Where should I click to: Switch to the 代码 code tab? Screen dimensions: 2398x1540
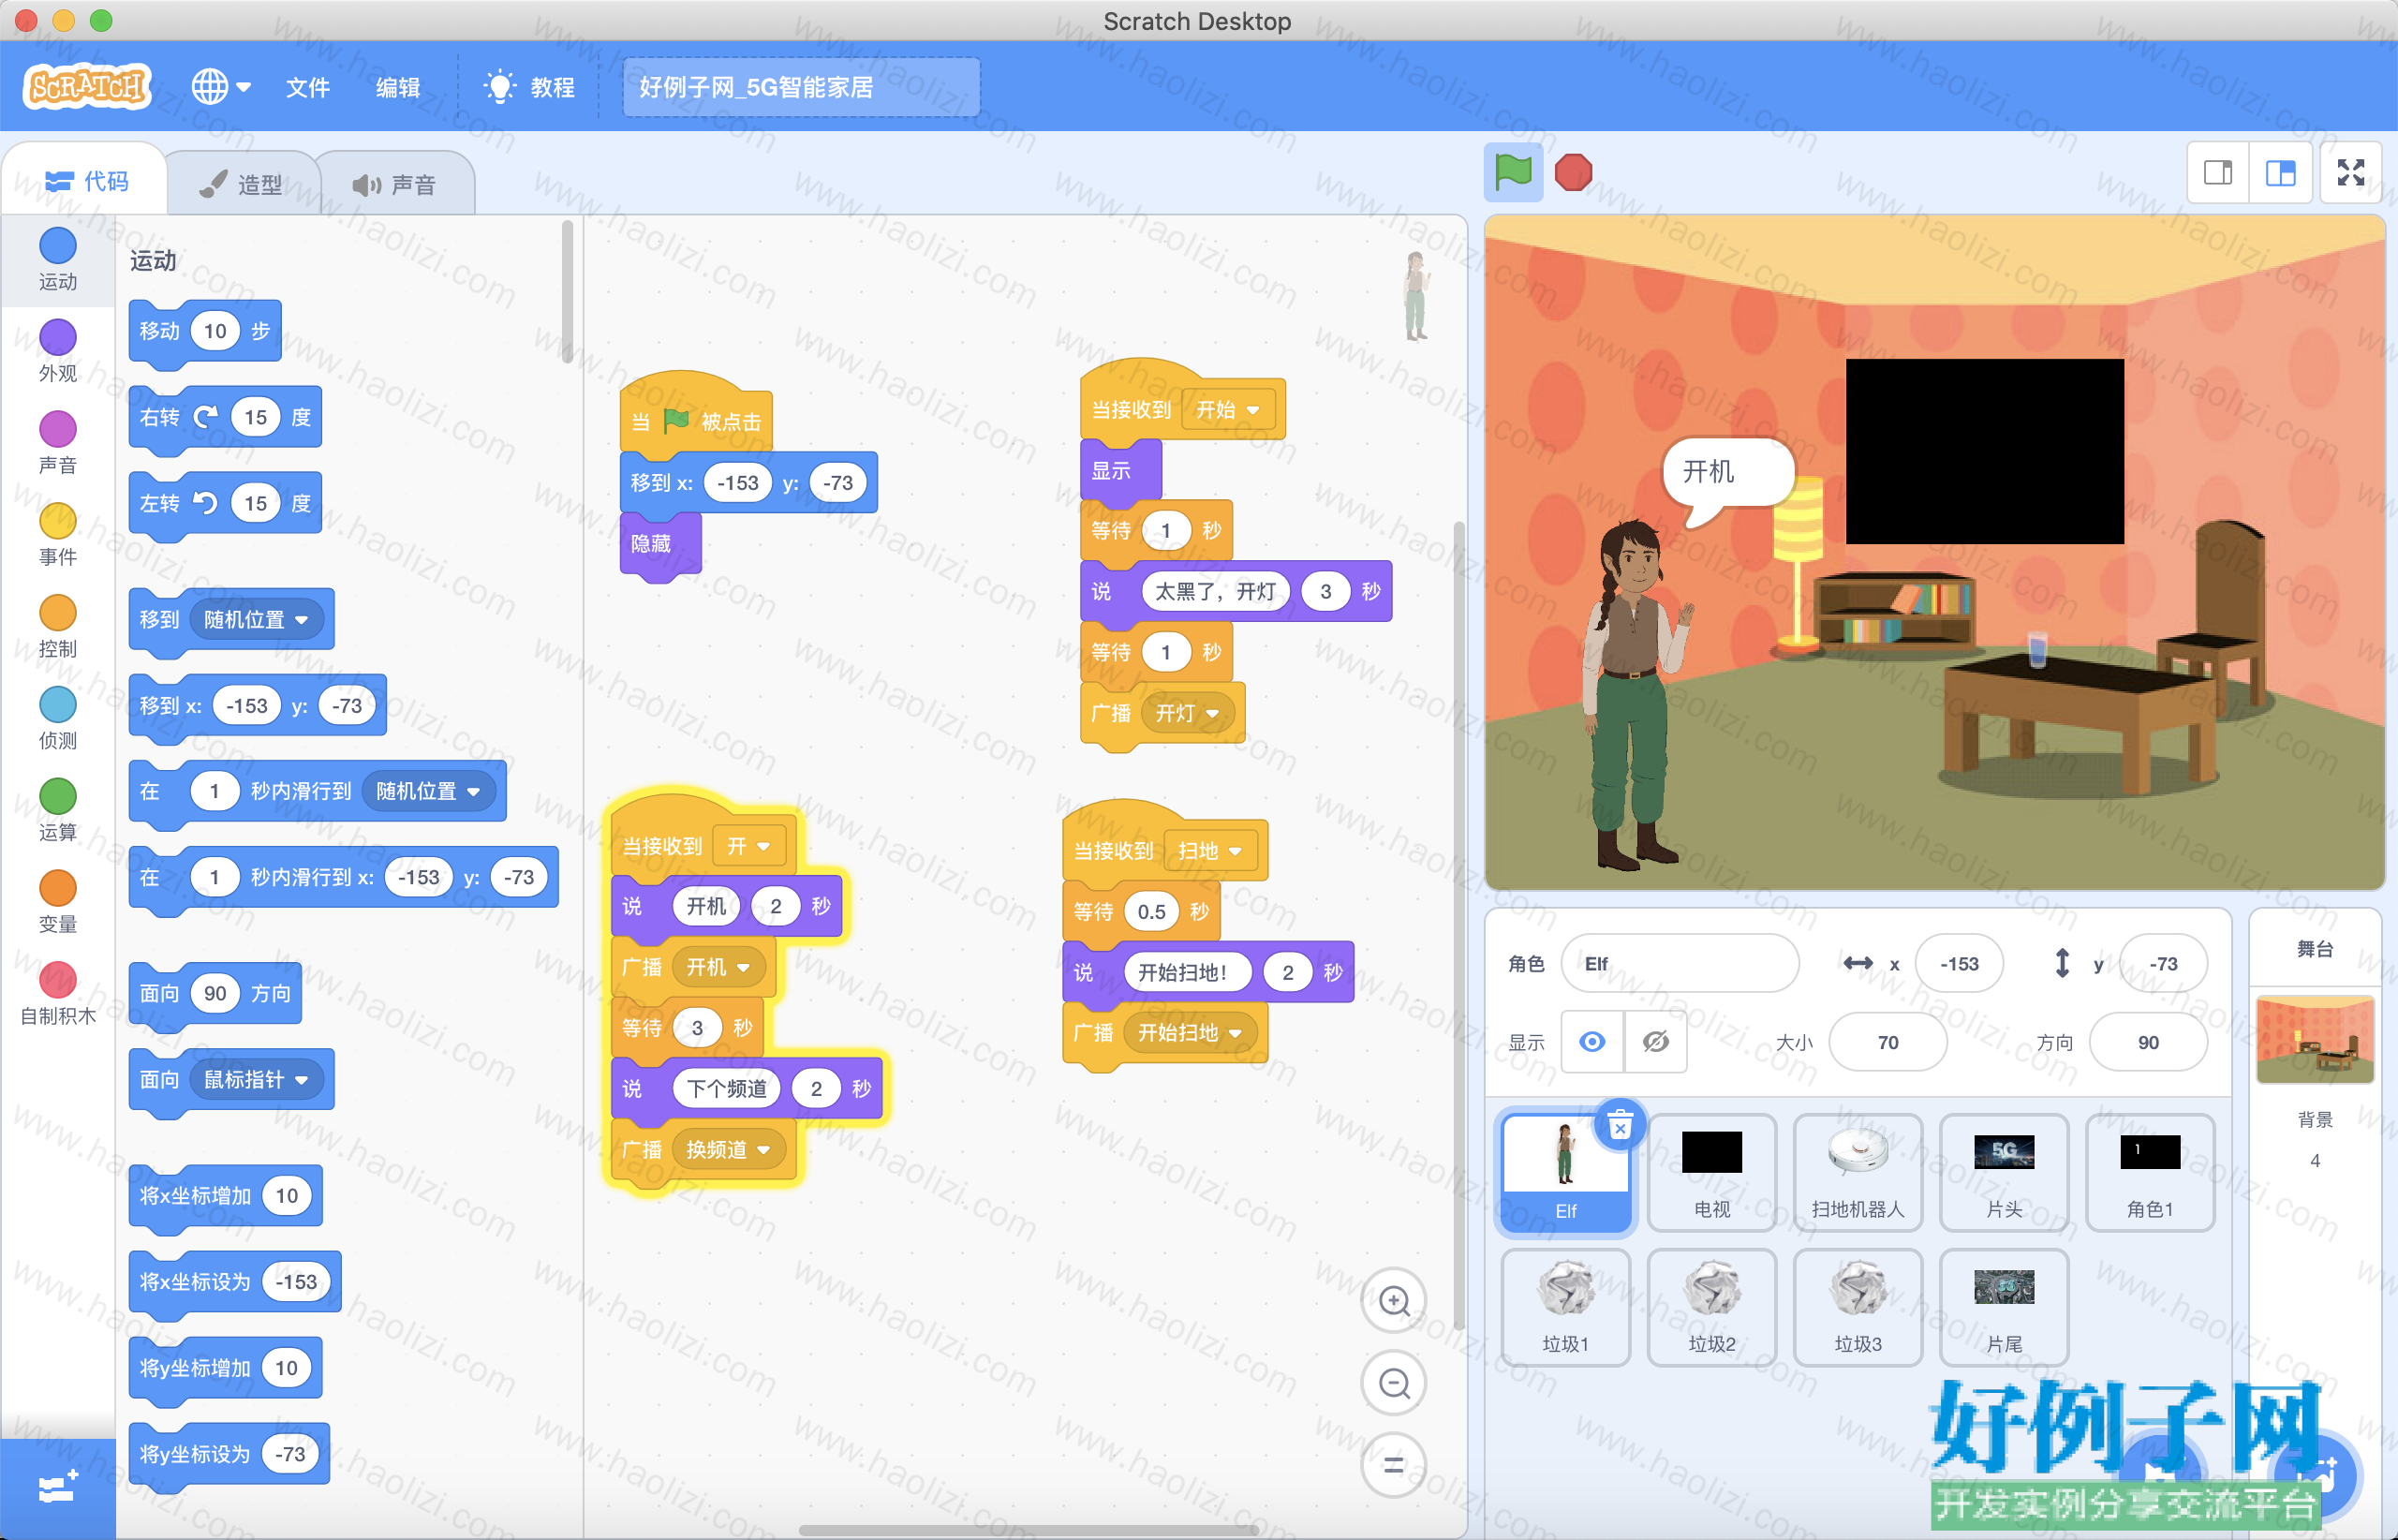[x=86, y=181]
